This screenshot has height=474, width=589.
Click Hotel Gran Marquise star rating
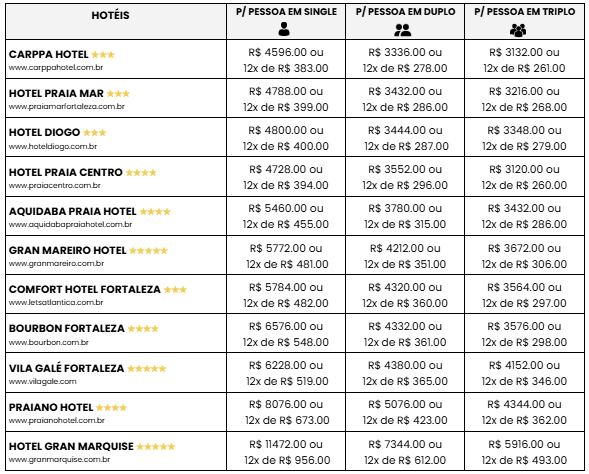click(156, 447)
